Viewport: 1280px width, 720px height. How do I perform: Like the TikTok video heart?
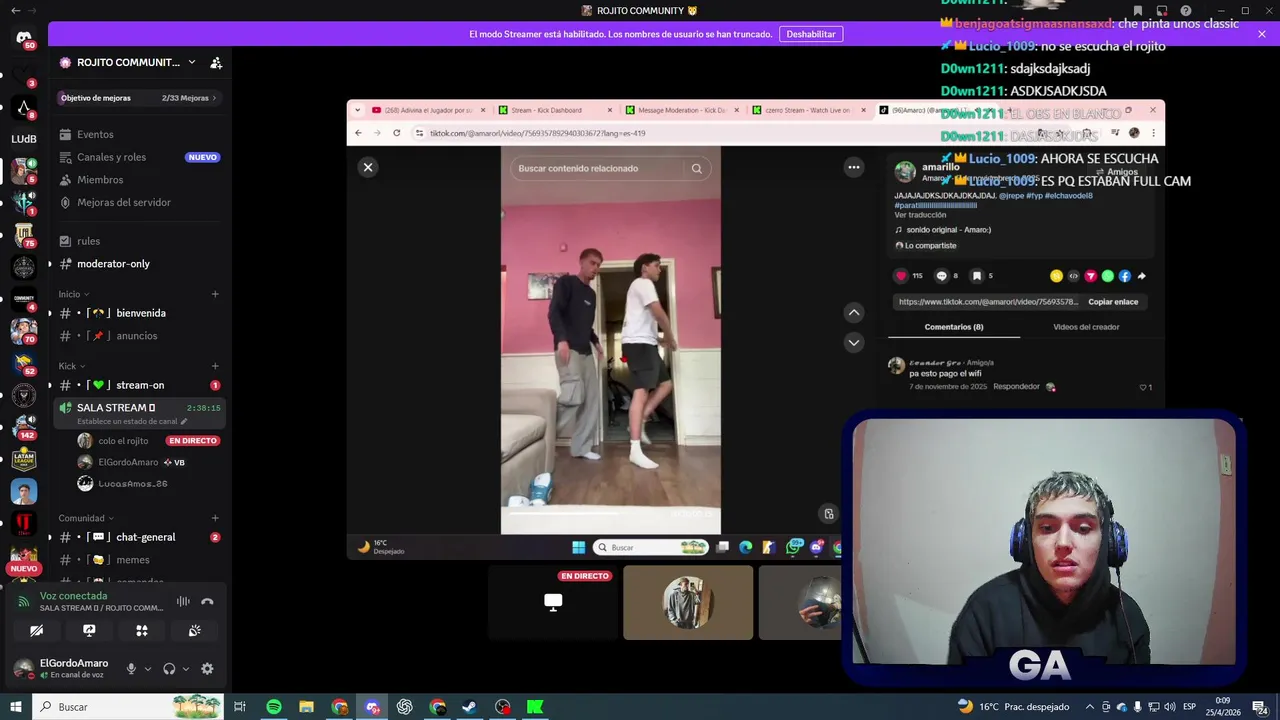[901, 276]
